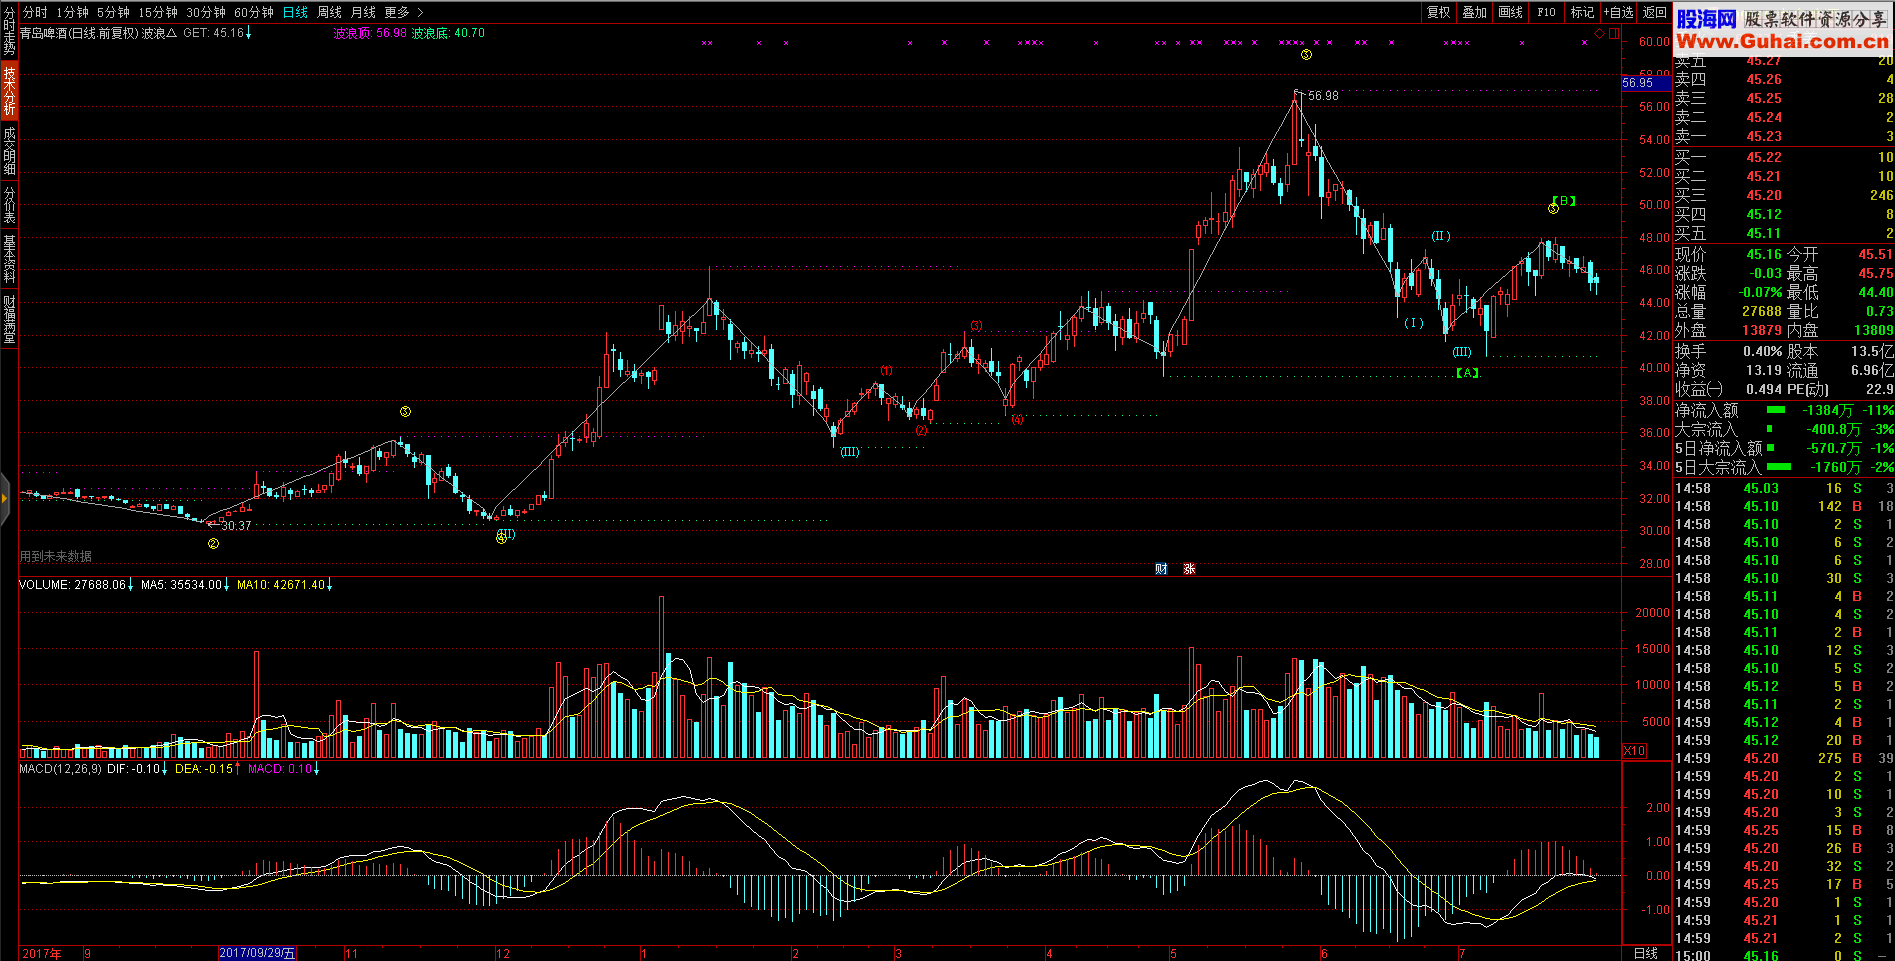Screen dimensions: 1895x961
Task: Click the 波浪△ indicator name label
Action: tap(159, 33)
